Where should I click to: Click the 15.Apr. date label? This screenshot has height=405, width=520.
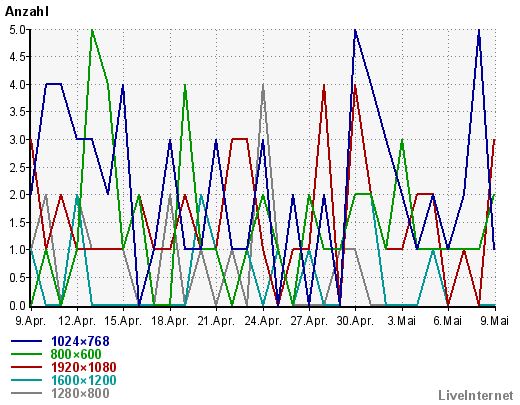pyautogui.click(x=123, y=321)
